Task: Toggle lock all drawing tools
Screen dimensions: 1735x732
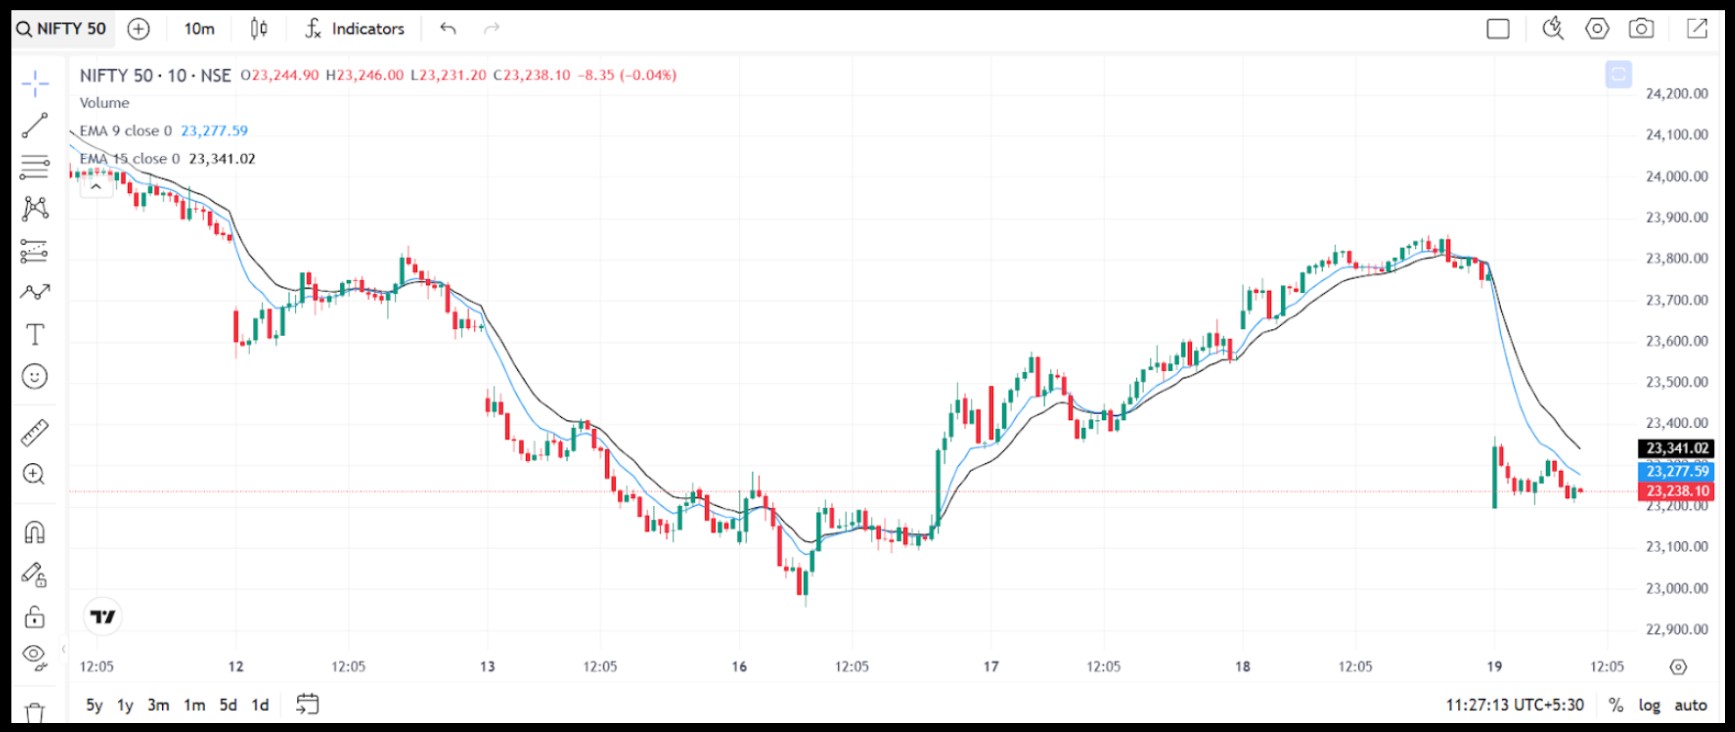Action: pos(35,616)
